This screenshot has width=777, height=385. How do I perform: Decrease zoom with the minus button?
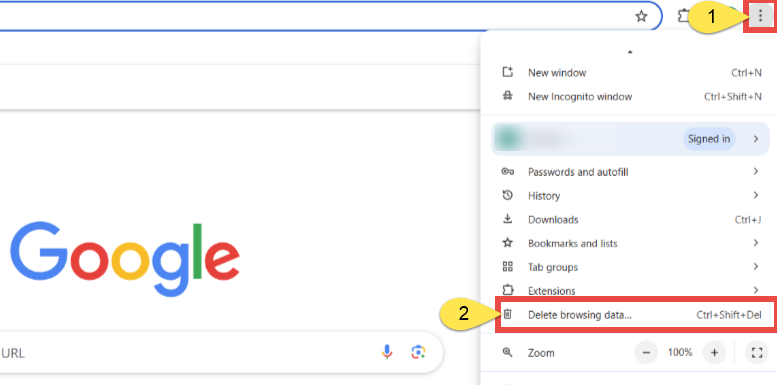(646, 353)
